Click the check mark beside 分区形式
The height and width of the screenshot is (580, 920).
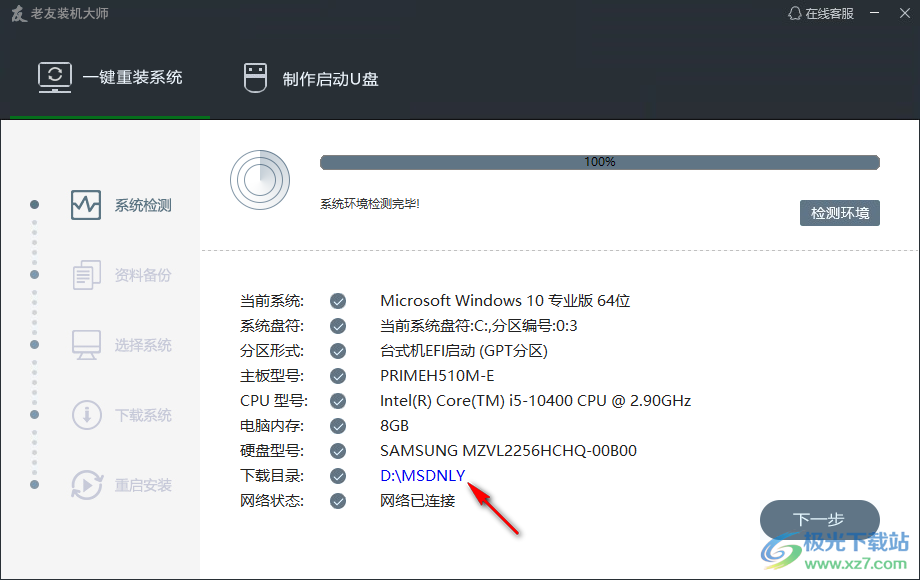point(338,351)
